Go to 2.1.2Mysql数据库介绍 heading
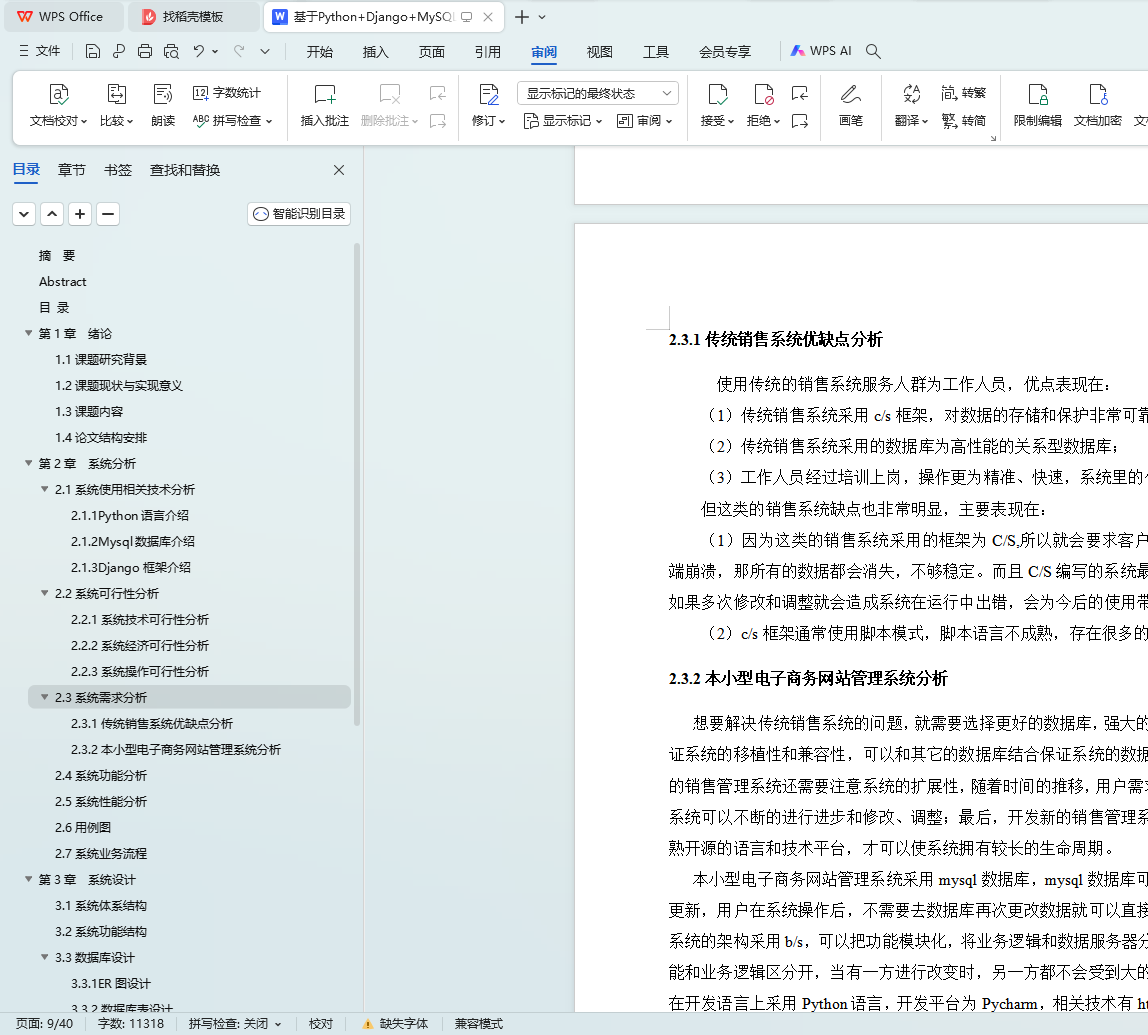The width and height of the screenshot is (1148, 1035). click(x=133, y=542)
